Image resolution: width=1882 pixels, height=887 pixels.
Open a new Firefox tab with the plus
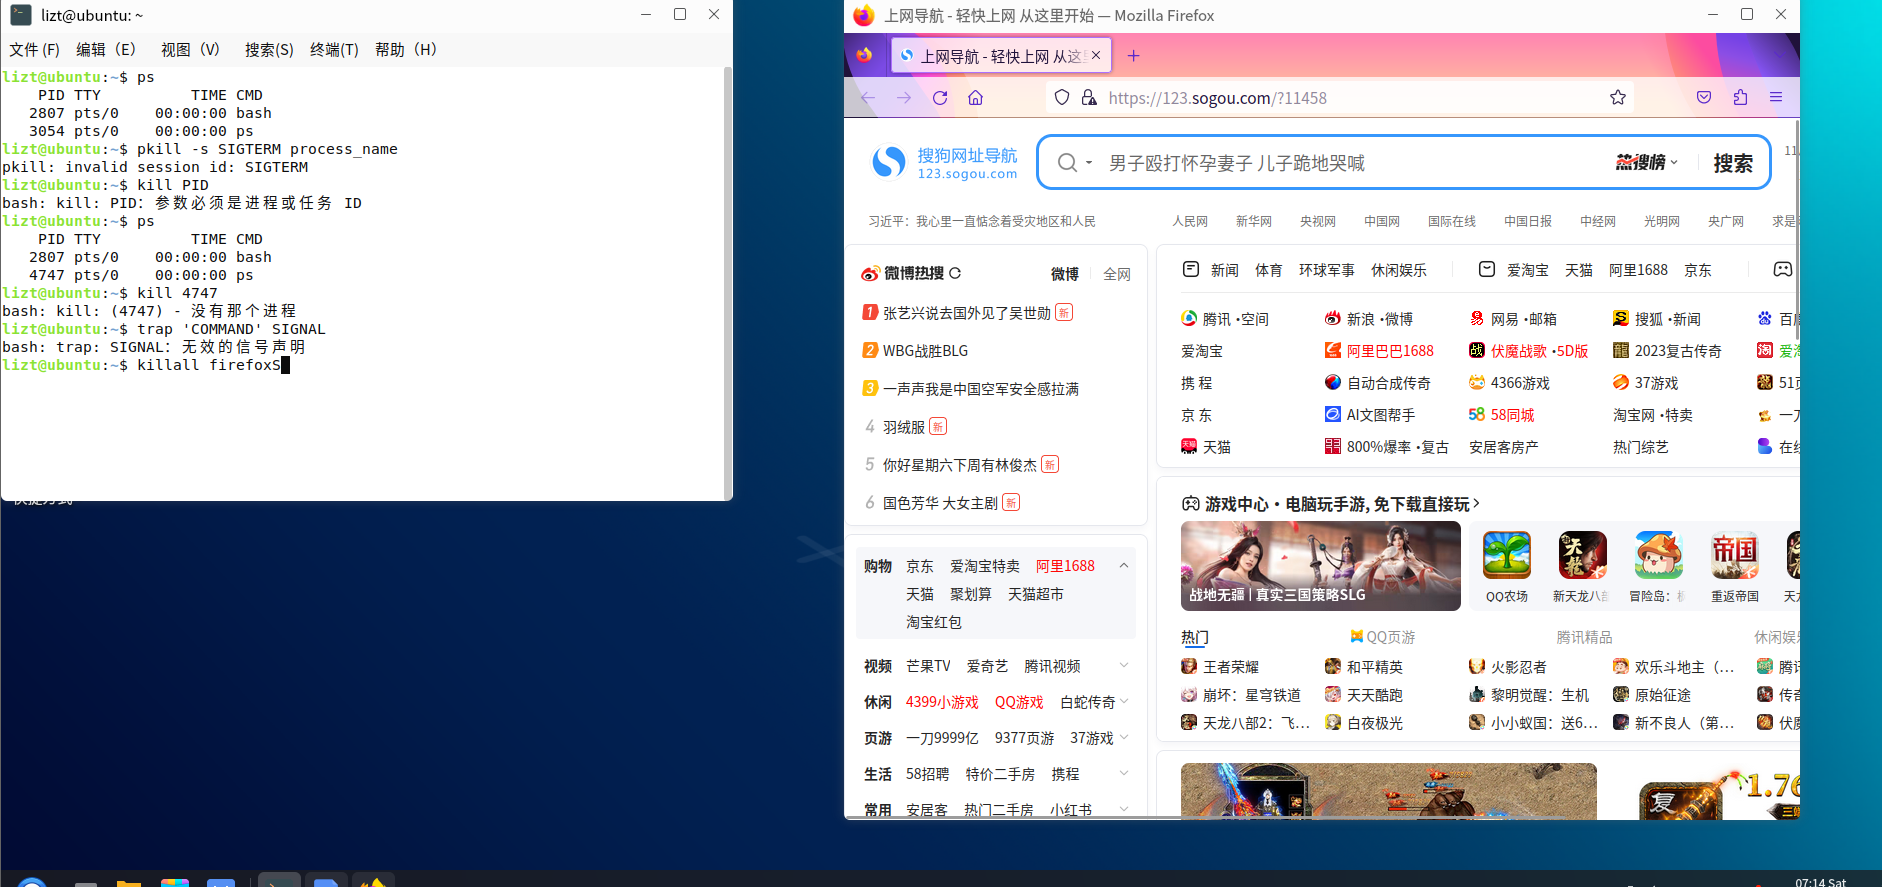(1133, 56)
